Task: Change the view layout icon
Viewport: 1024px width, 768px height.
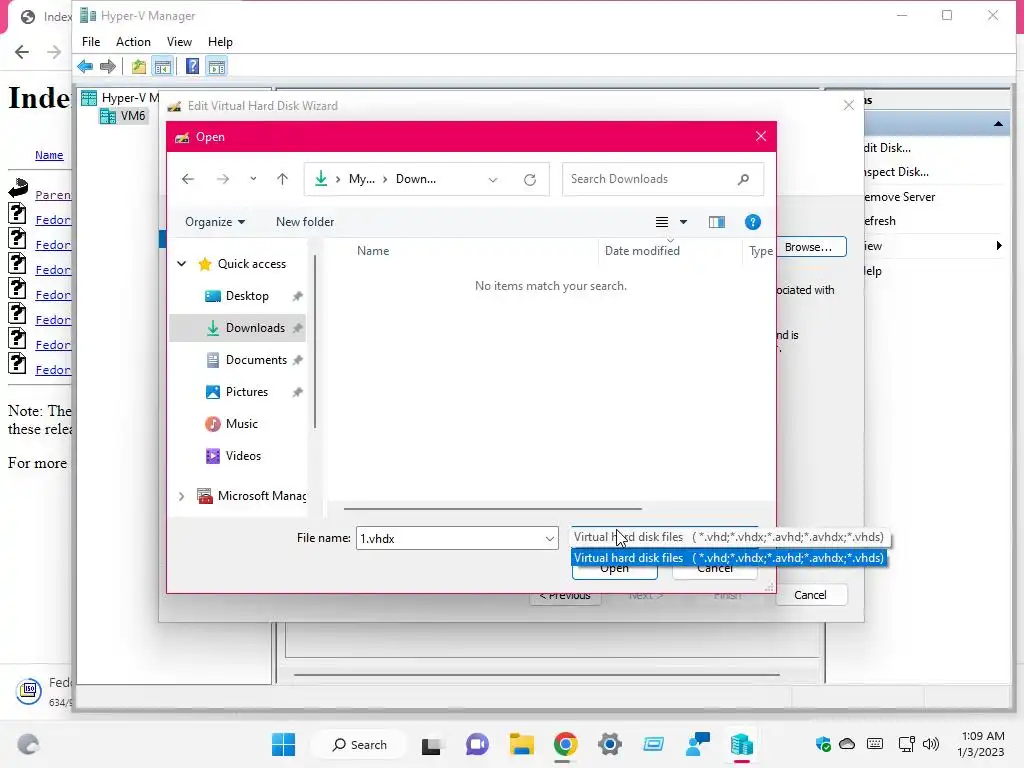Action: [662, 222]
